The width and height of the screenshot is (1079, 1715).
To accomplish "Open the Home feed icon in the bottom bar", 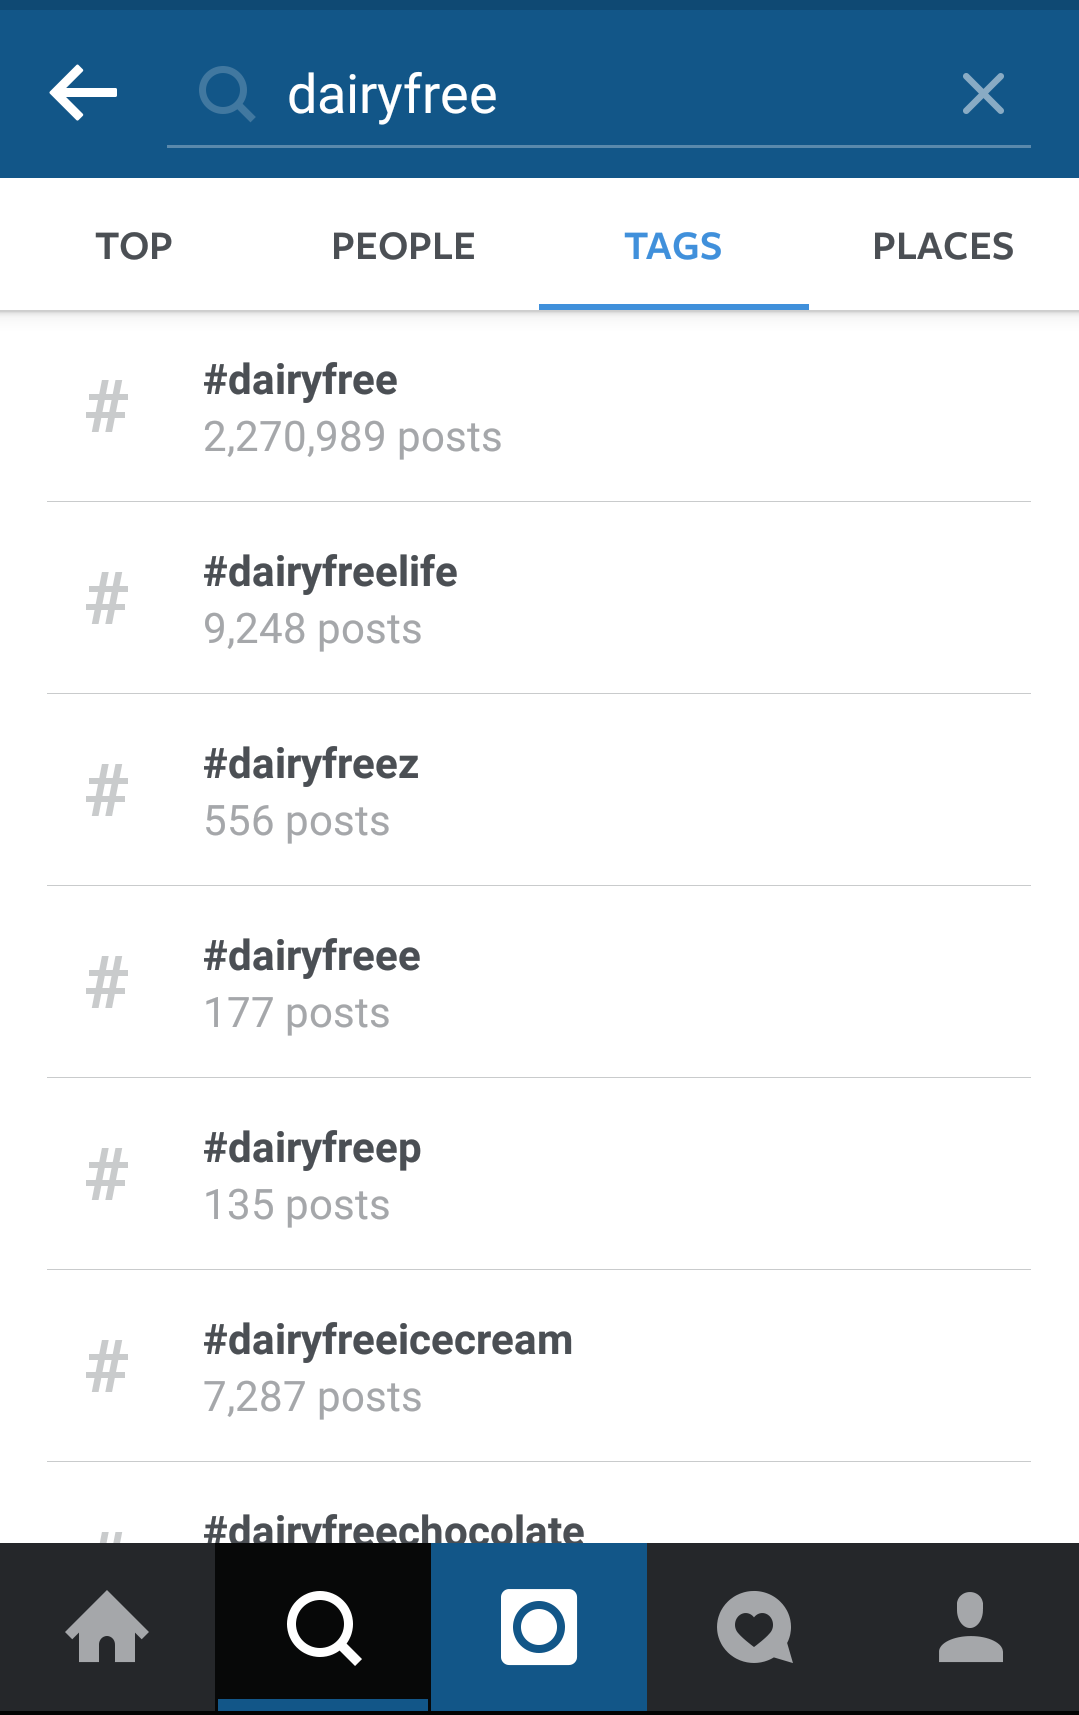I will click(x=107, y=1627).
